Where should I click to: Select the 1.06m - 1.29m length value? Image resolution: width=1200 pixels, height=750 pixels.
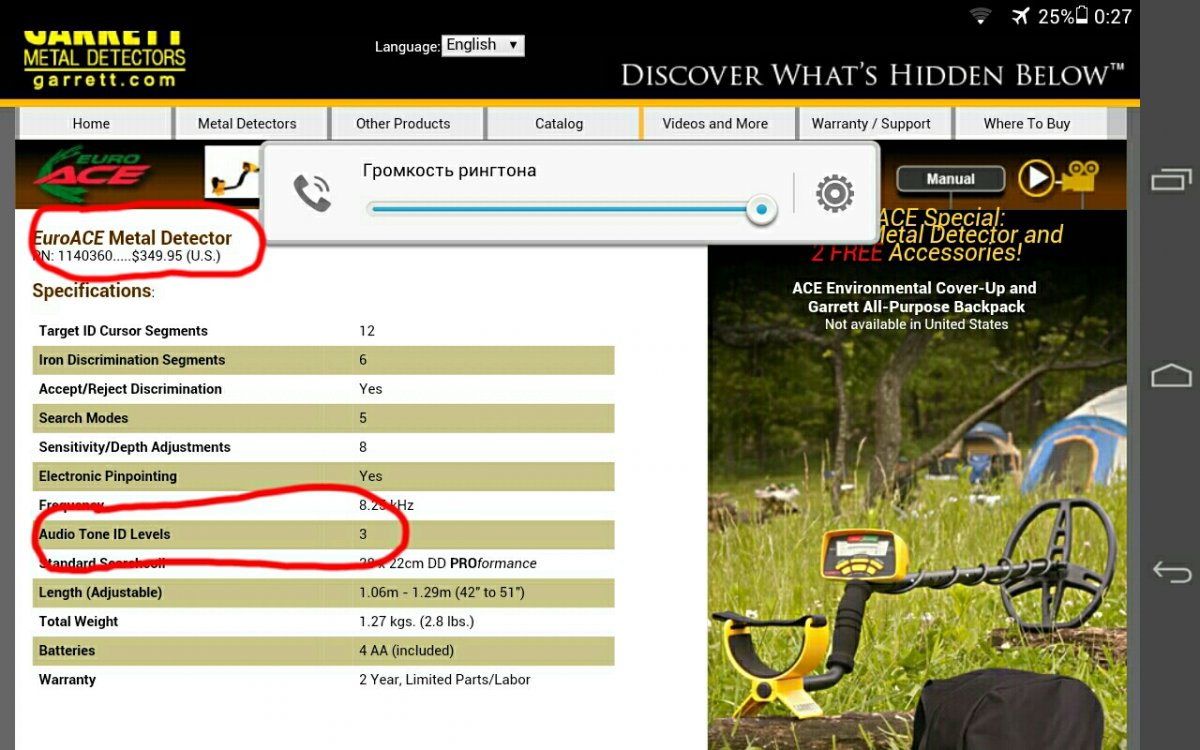(442, 592)
